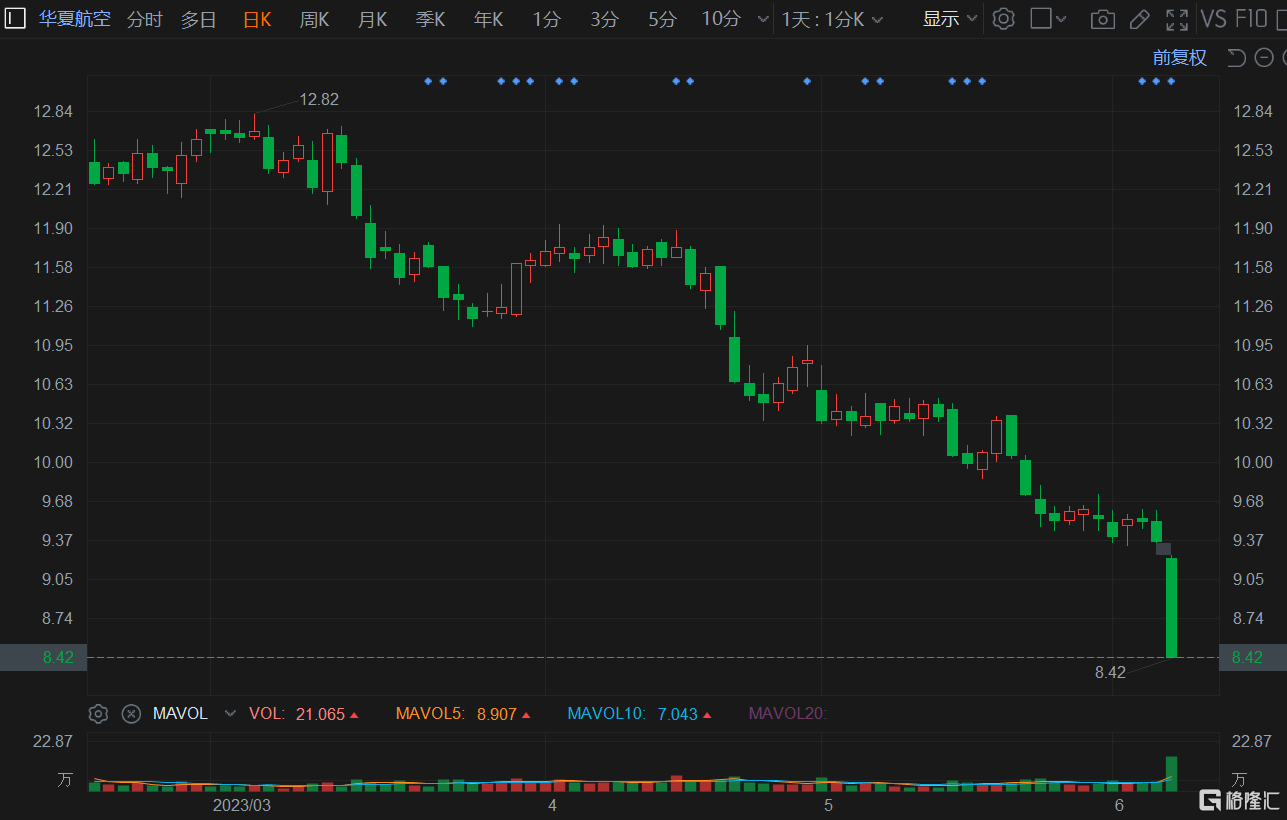Click the 12.82 high price annotation
This screenshot has width=1287, height=820.
[319, 99]
